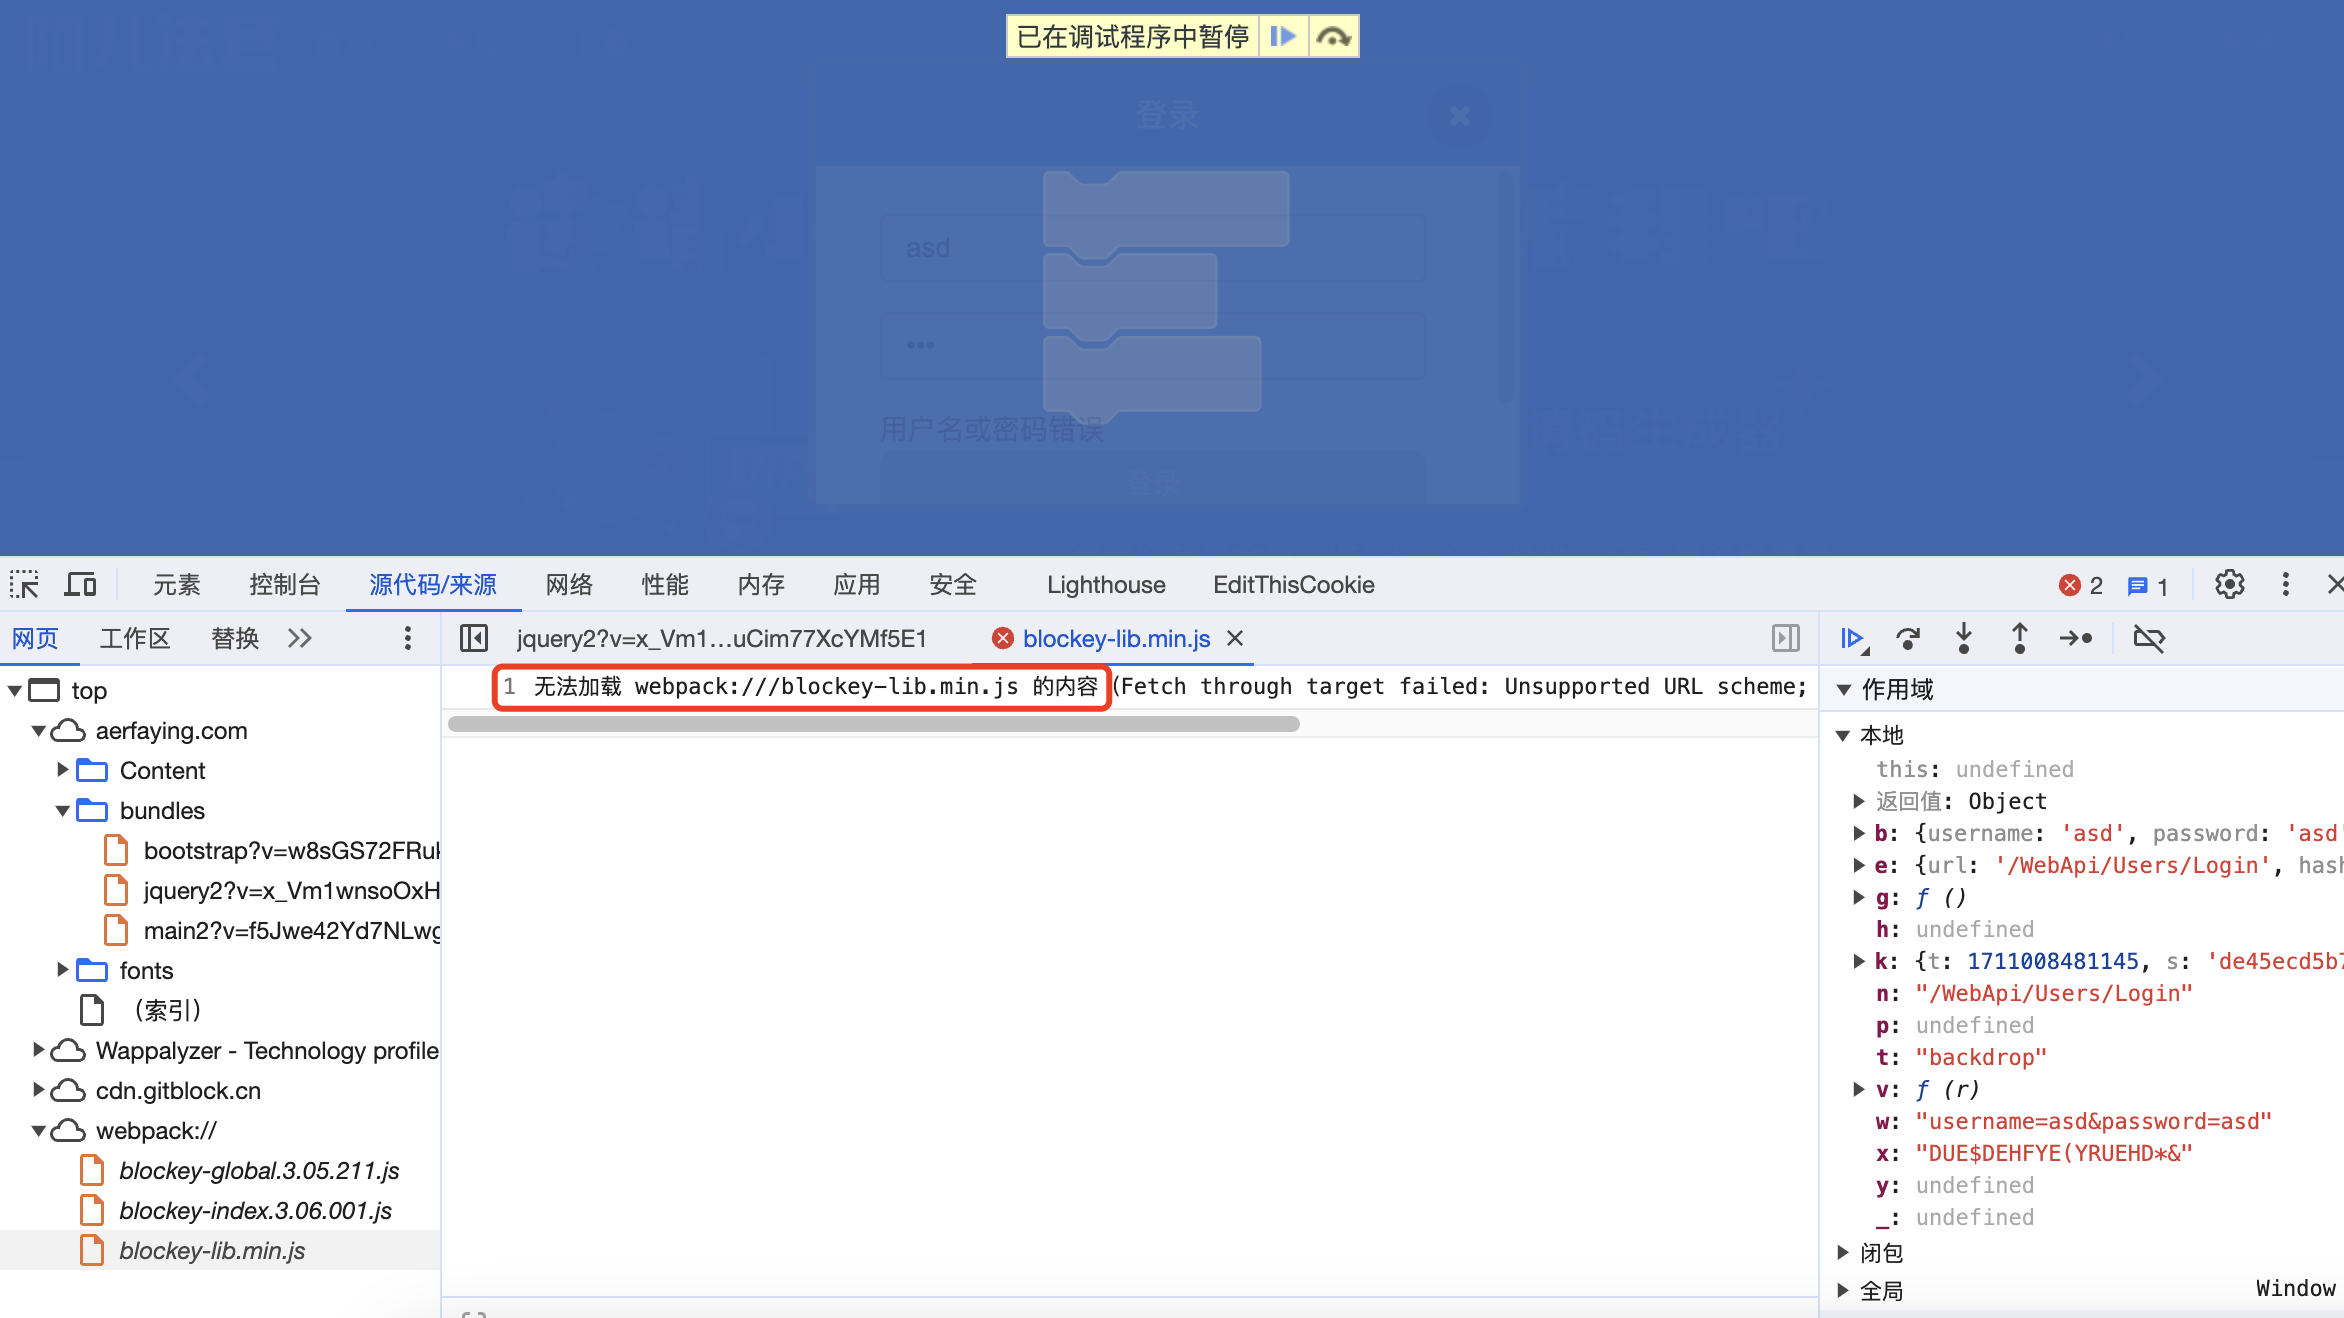The image size is (2344, 1318).
Task: Click the page overlay resume button
Action: (1283, 37)
